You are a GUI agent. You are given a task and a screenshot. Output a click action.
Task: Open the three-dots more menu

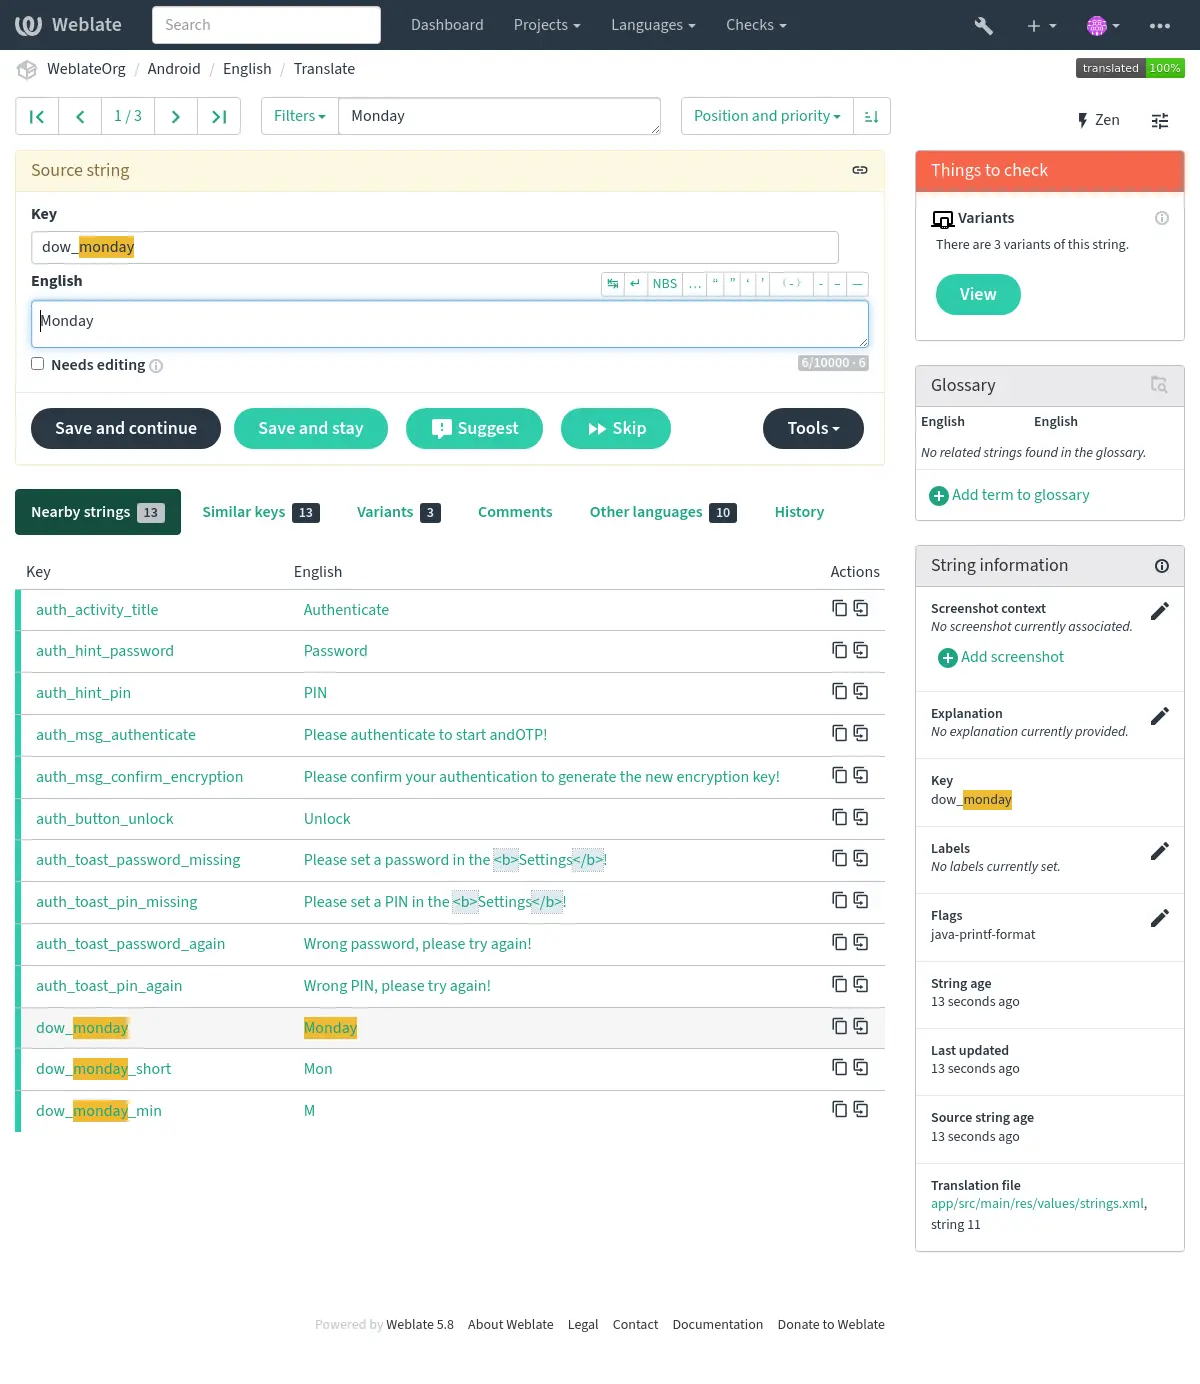tap(1160, 25)
